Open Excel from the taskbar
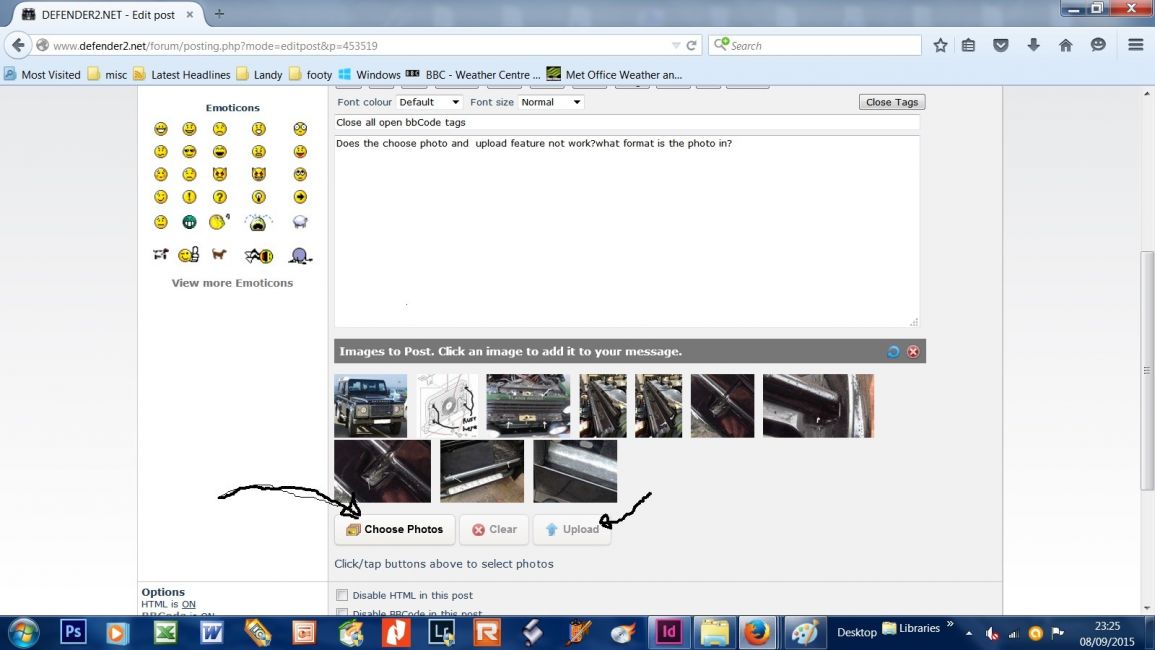 [165, 632]
